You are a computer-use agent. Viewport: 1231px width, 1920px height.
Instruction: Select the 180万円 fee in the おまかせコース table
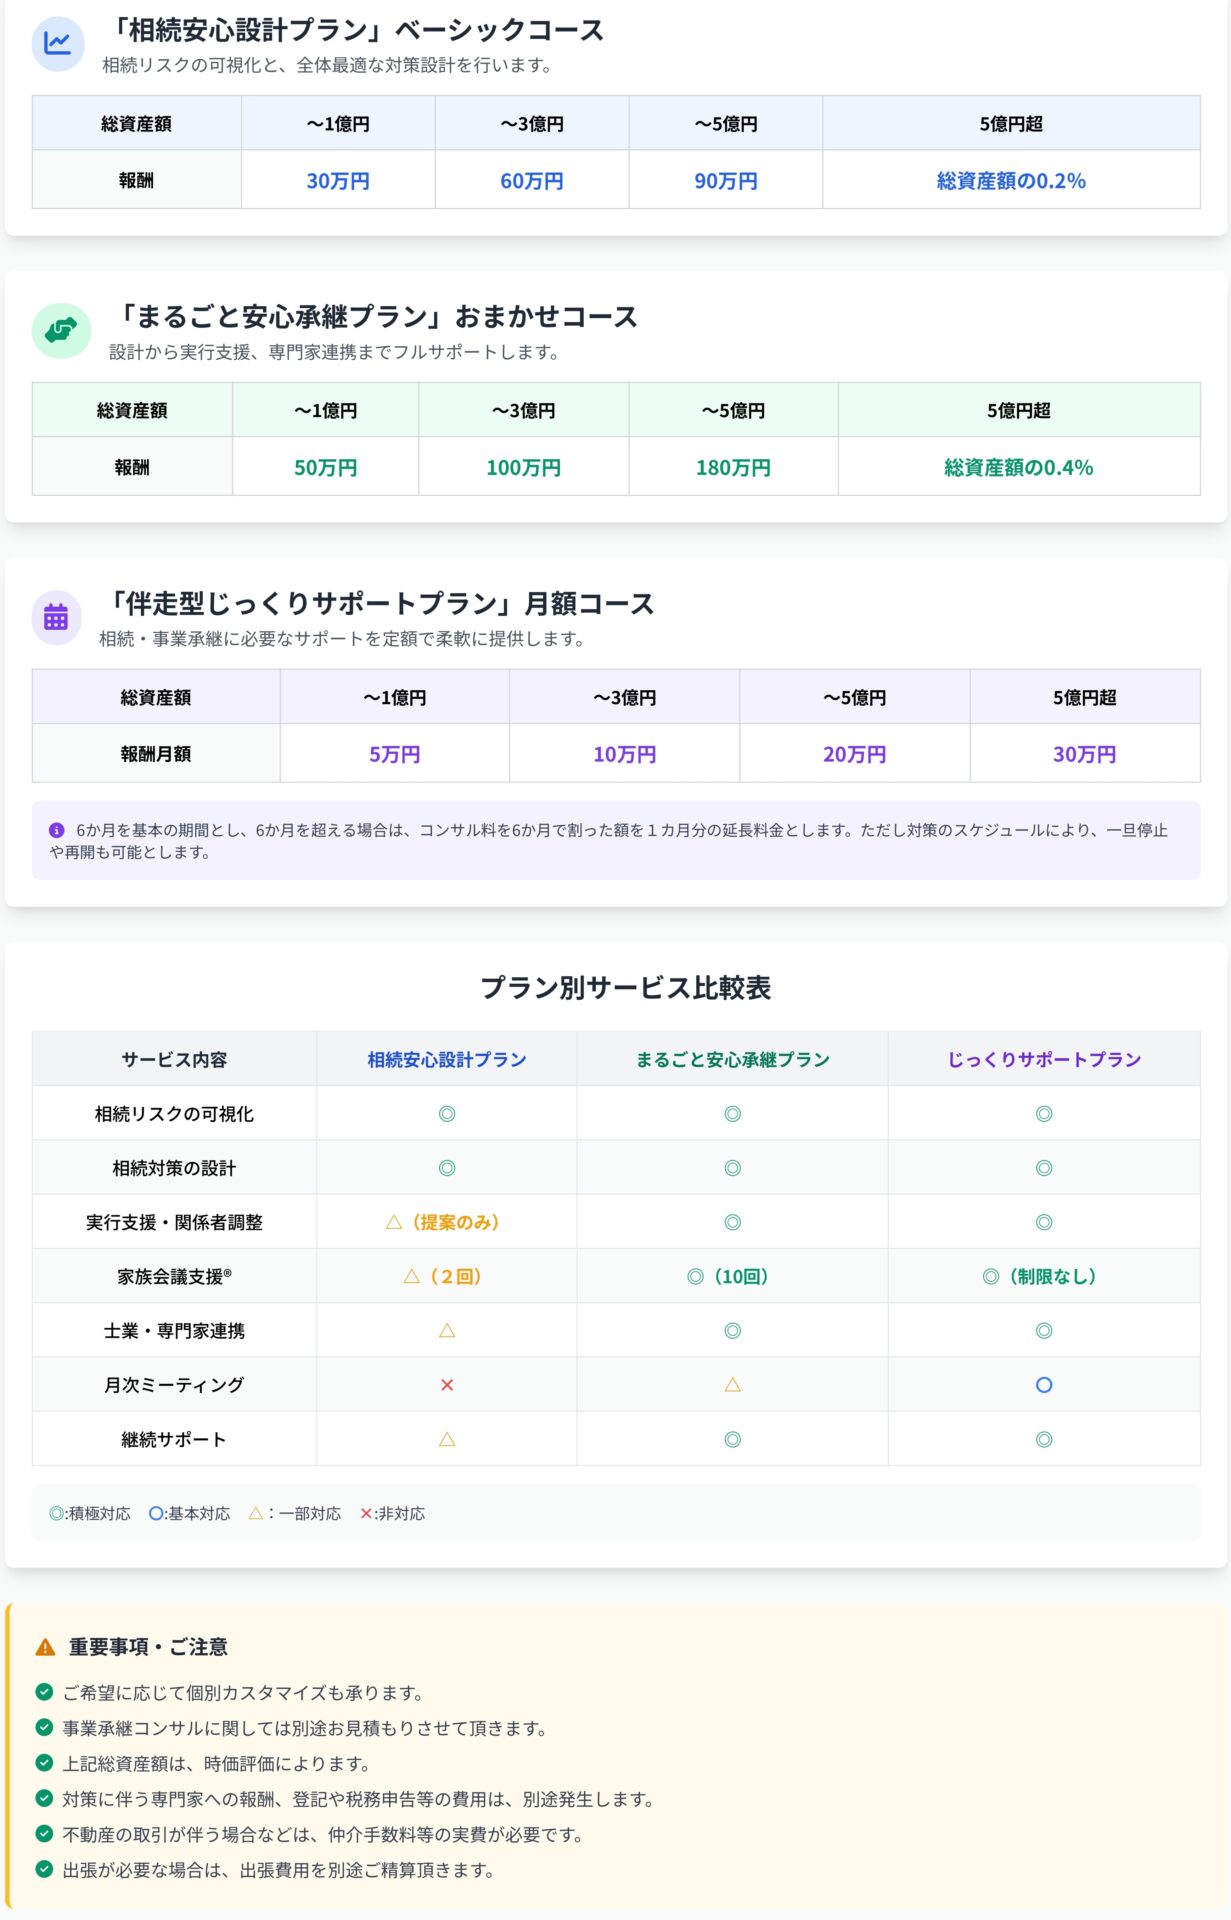pos(733,467)
